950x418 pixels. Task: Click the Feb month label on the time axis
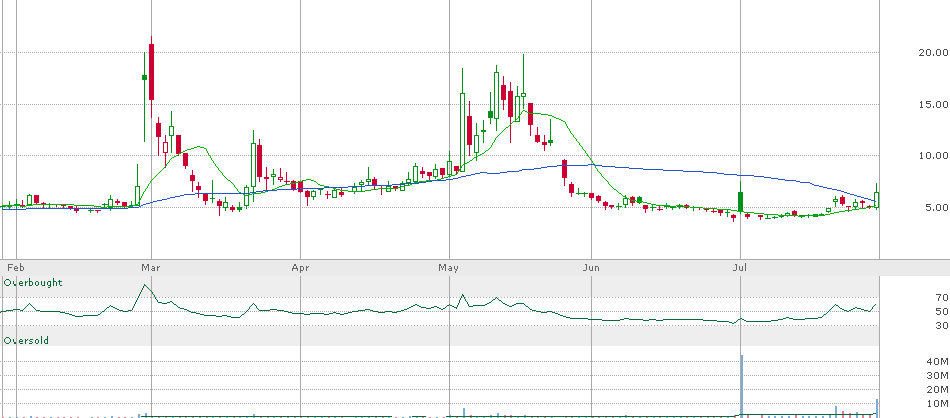(14, 268)
